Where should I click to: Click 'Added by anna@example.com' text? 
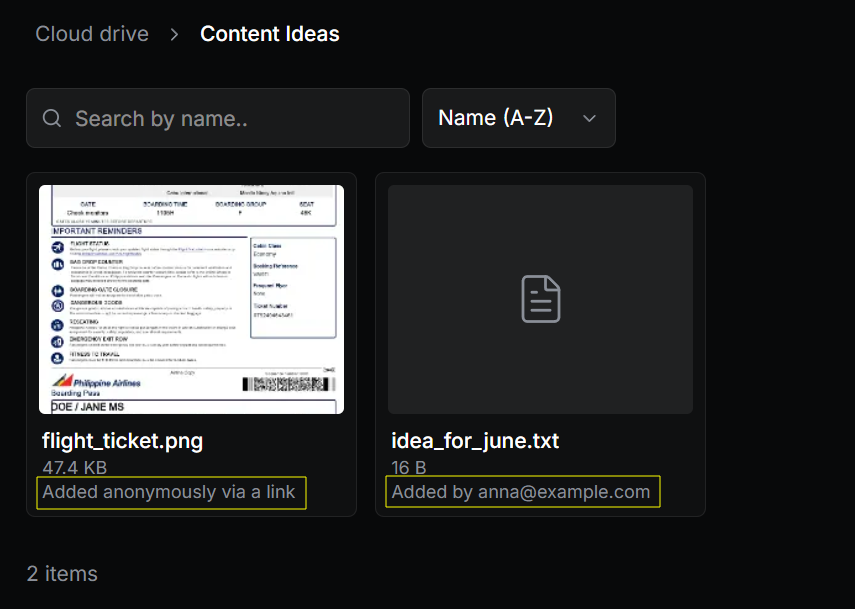521,492
